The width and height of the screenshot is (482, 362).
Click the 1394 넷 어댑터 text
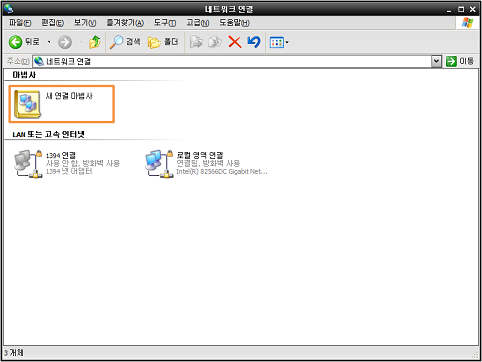[x=69, y=171]
